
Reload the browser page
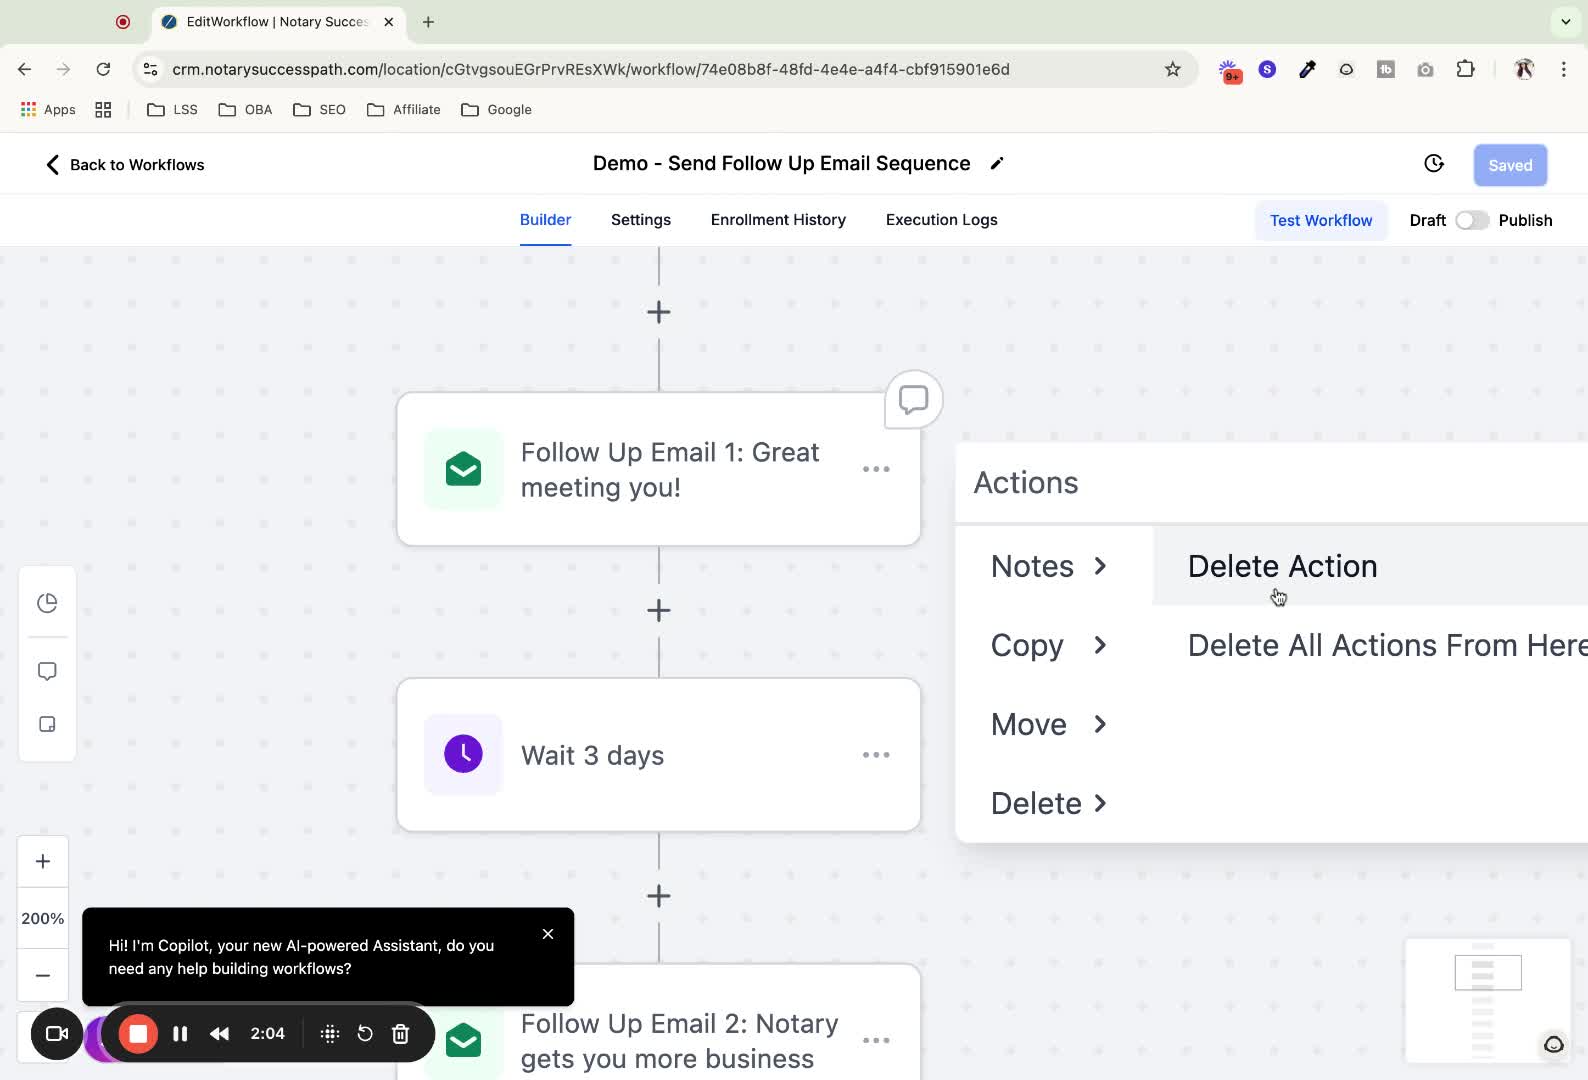pyautogui.click(x=103, y=69)
